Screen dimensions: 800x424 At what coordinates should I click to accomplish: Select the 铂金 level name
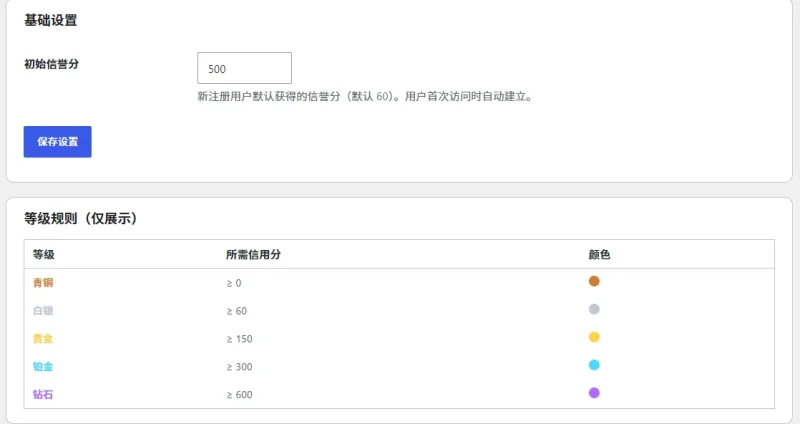(43, 367)
